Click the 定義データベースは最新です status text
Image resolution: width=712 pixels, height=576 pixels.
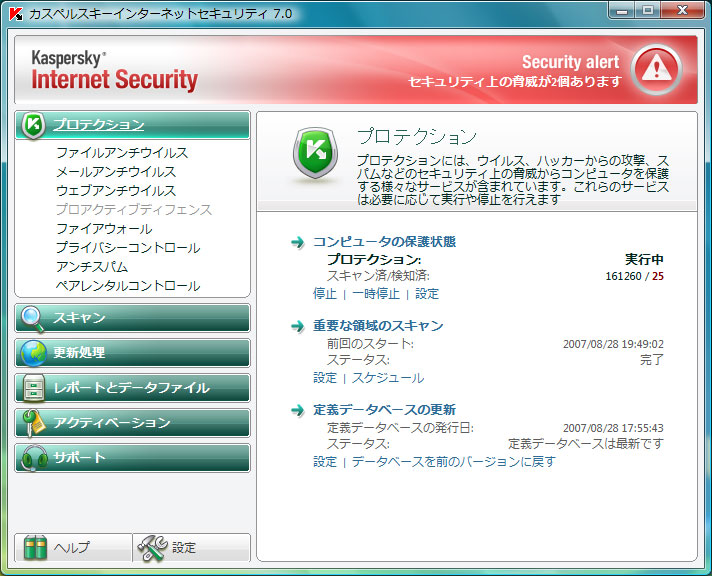[x=586, y=444]
